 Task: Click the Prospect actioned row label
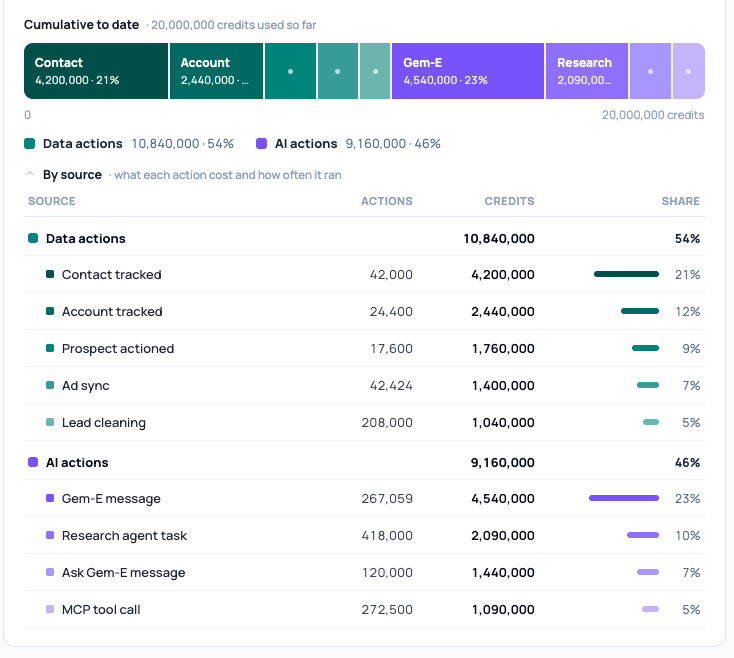click(x=118, y=349)
